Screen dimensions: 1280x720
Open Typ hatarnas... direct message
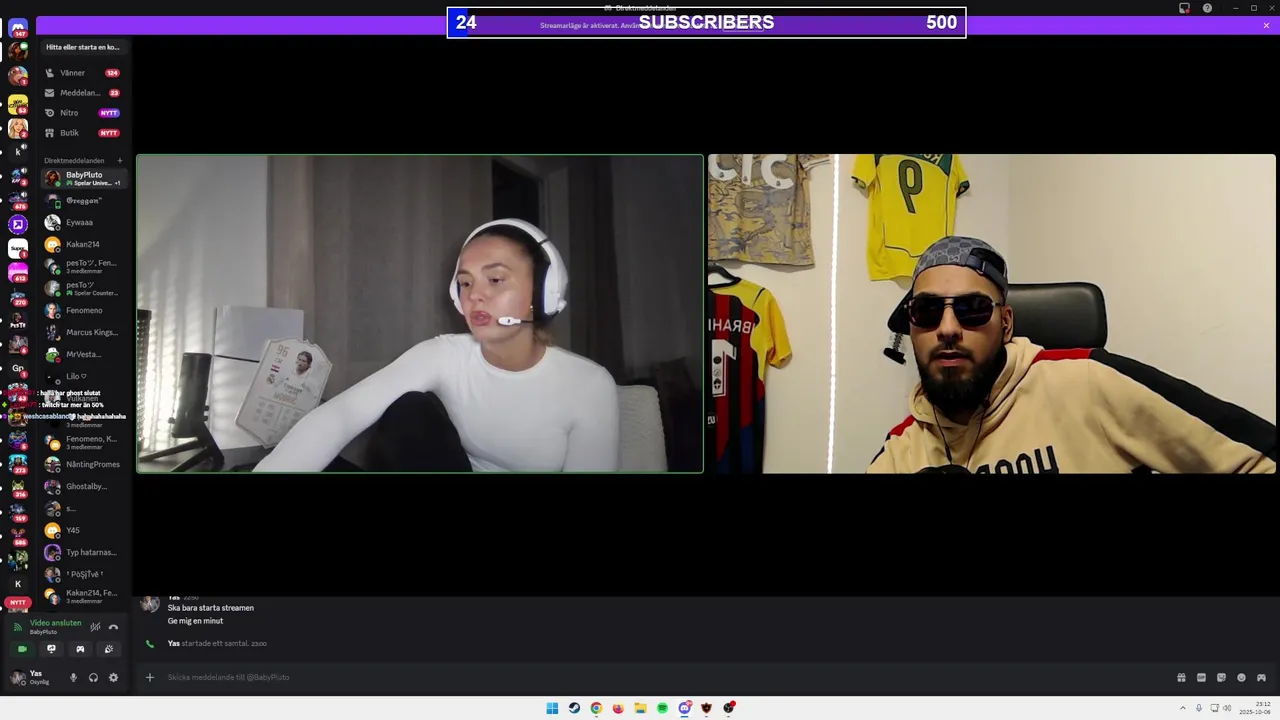(83, 552)
